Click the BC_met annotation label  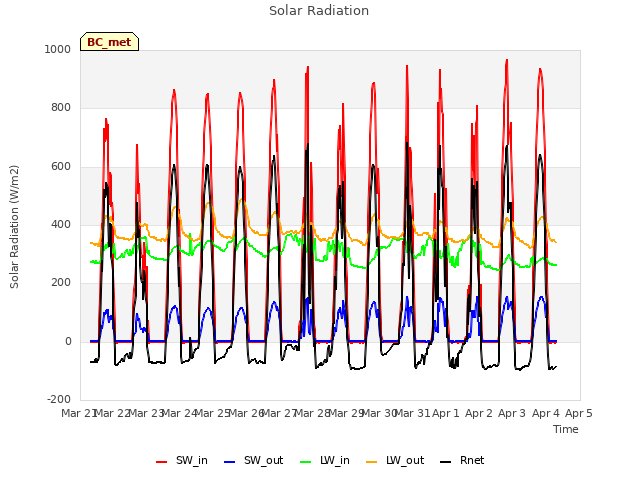point(109,42)
